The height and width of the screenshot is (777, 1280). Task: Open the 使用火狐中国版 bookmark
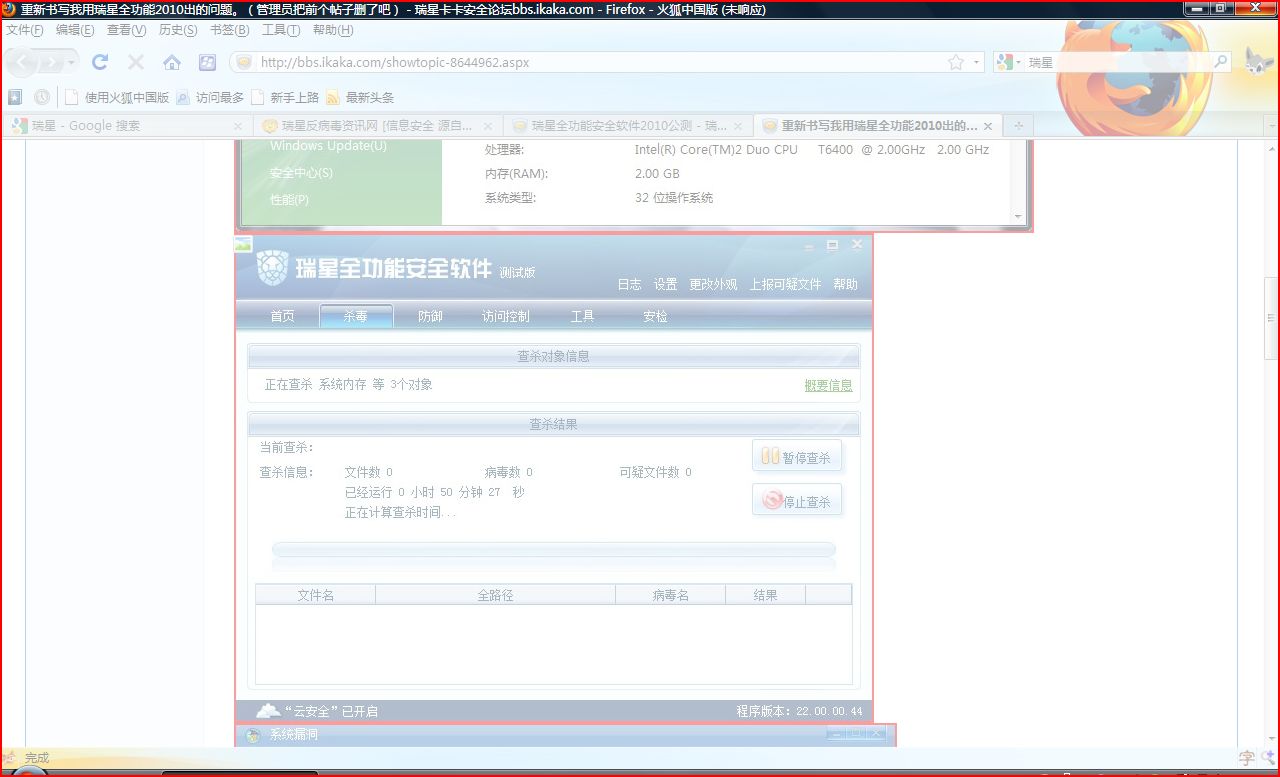pyautogui.click(x=117, y=97)
